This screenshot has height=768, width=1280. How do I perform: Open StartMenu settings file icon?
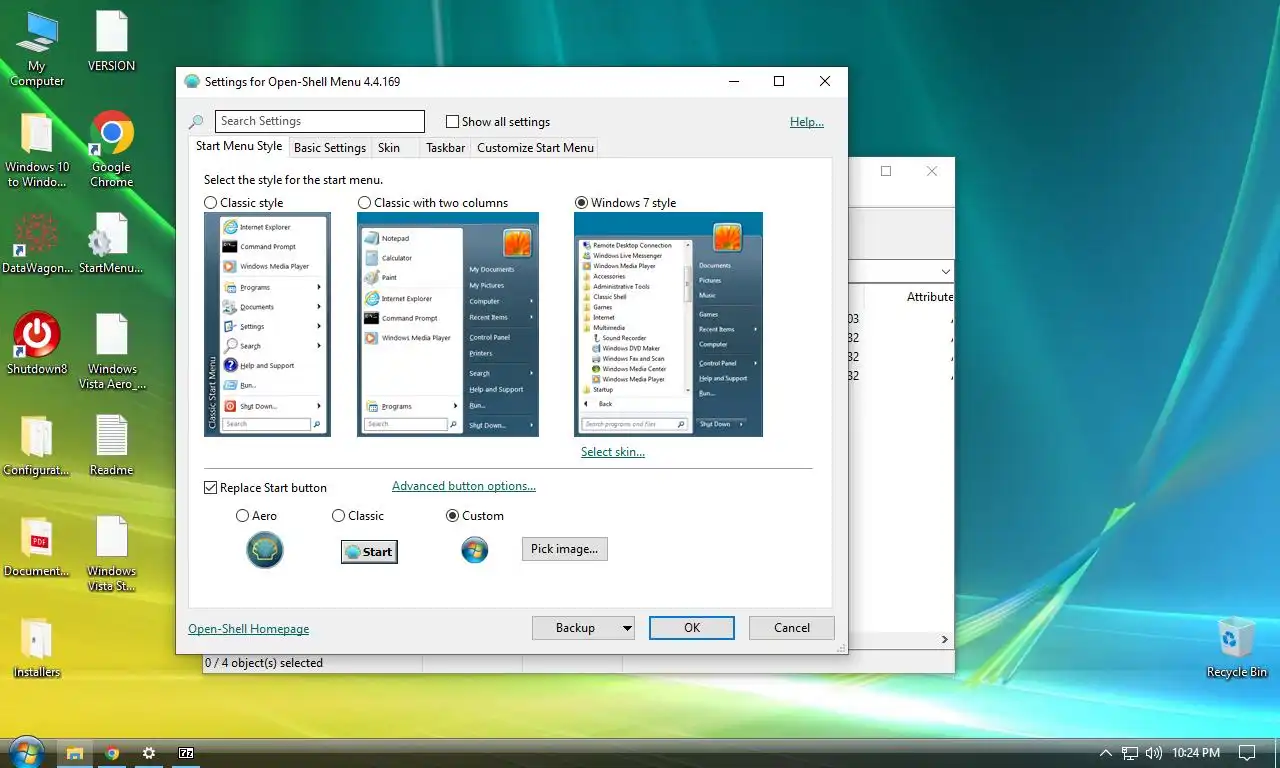111,243
